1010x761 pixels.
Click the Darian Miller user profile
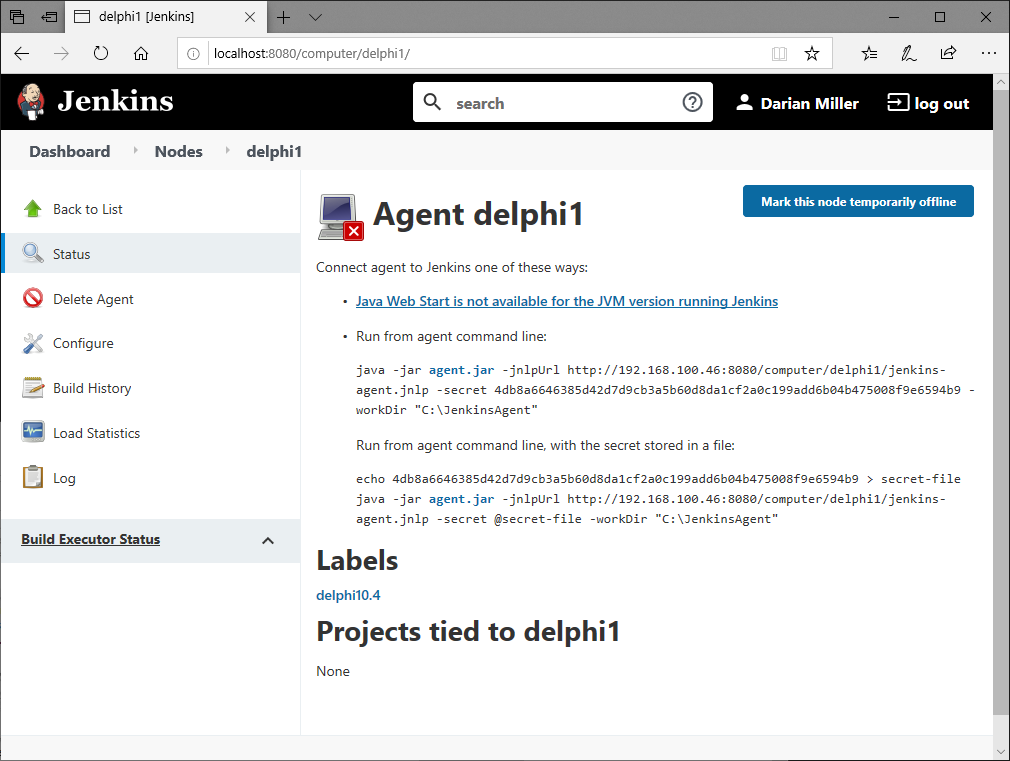click(797, 102)
